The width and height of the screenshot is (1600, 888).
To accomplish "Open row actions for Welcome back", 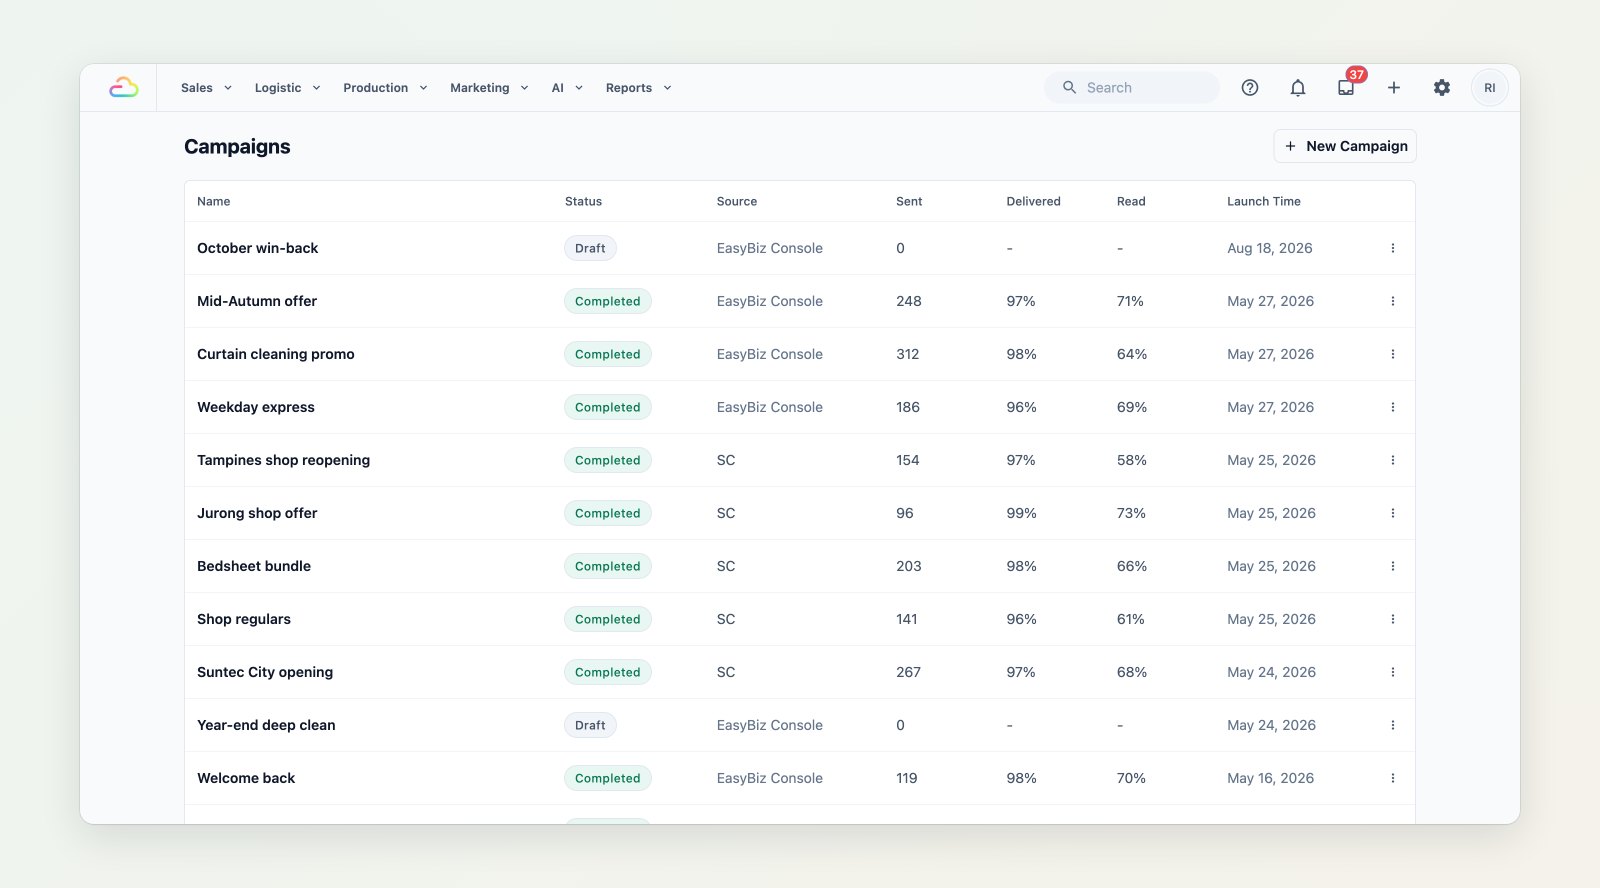I will (1393, 778).
